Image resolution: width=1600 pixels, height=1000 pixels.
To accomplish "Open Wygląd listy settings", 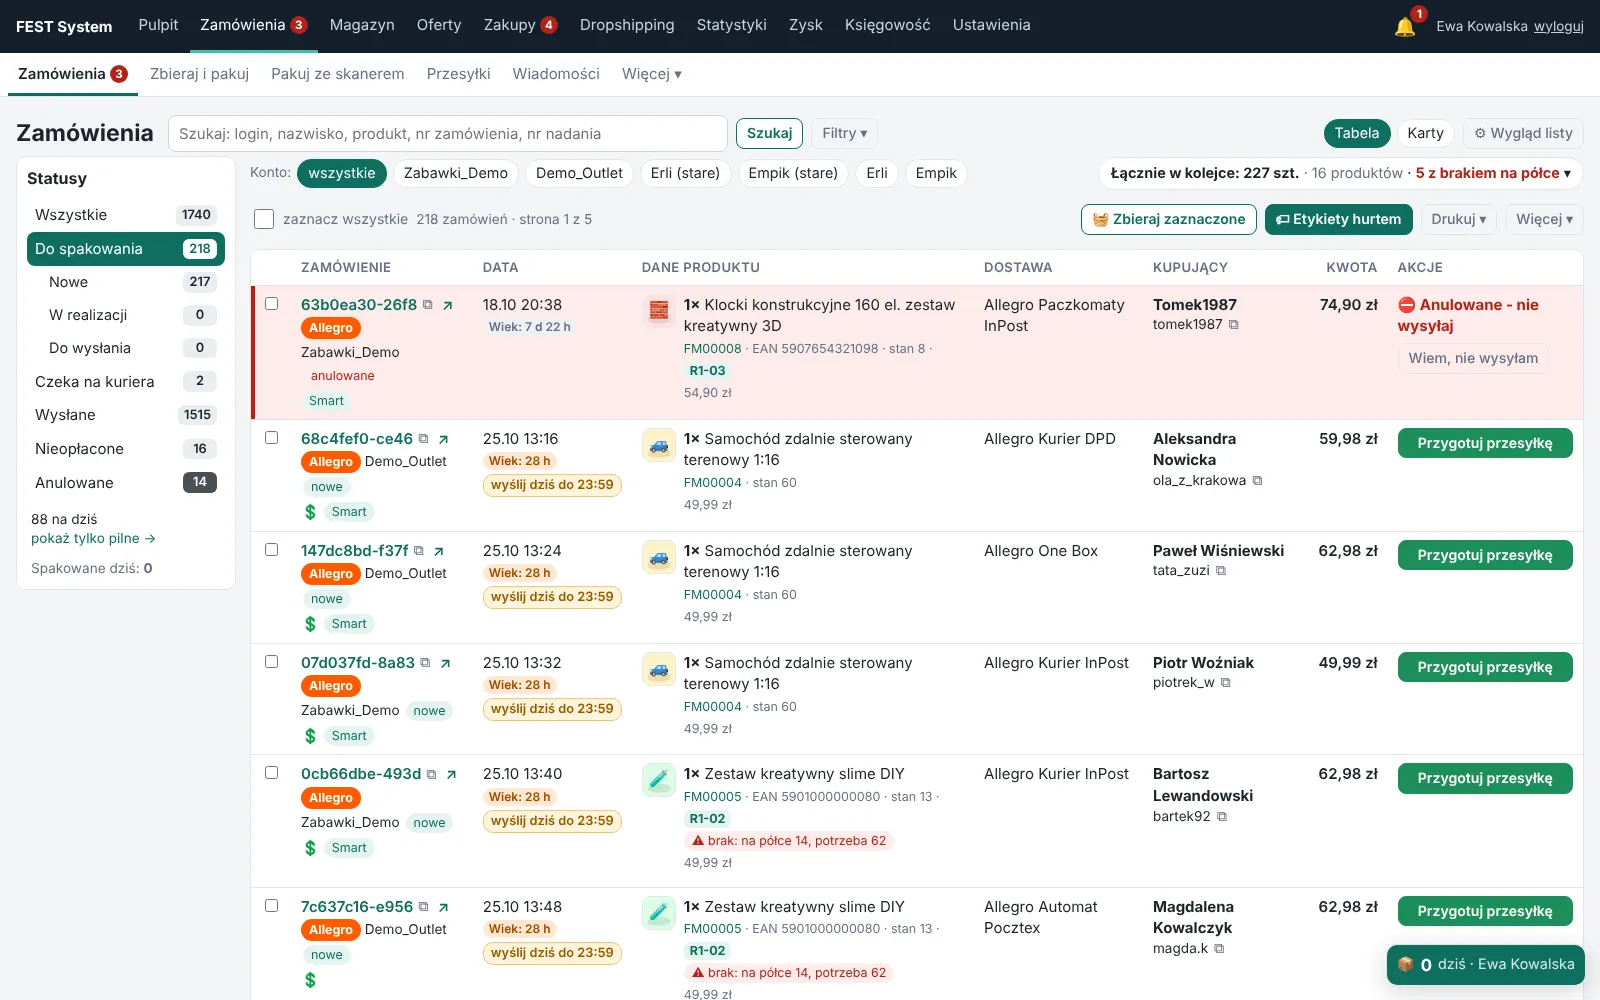I will 1523,133.
